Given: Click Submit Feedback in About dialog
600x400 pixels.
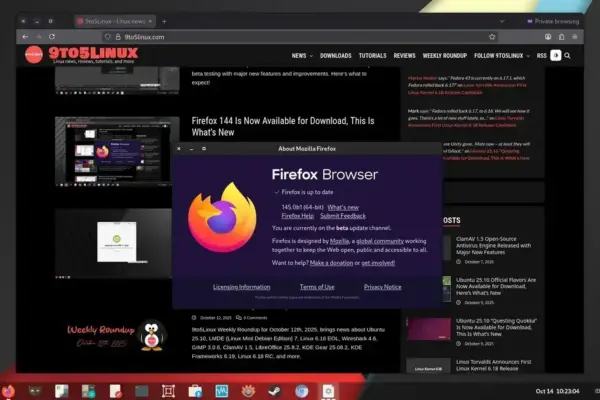Looking at the screenshot, I should pyautogui.click(x=343, y=216).
